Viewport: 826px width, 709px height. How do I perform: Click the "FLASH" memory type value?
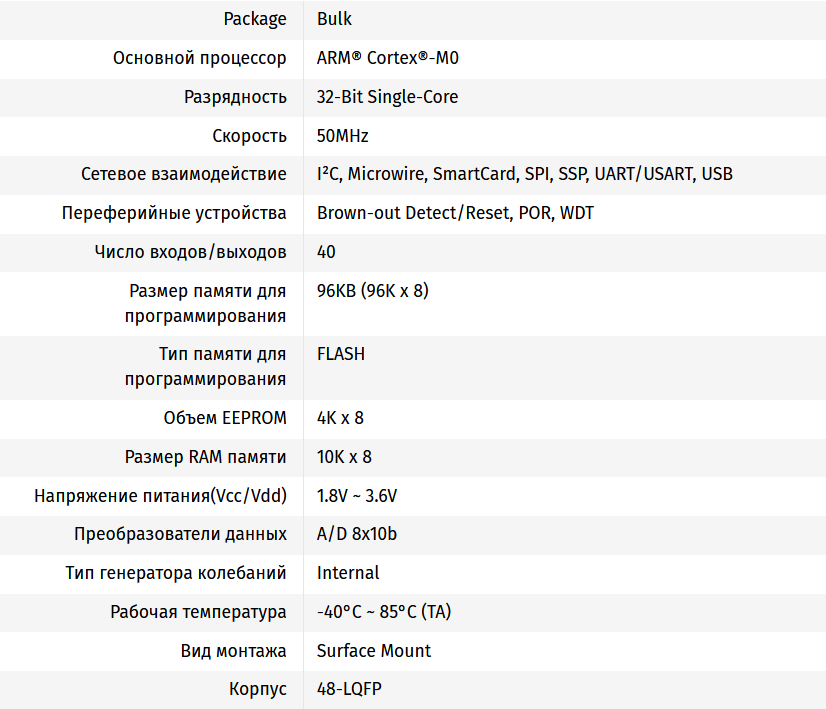click(x=341, y=354)
